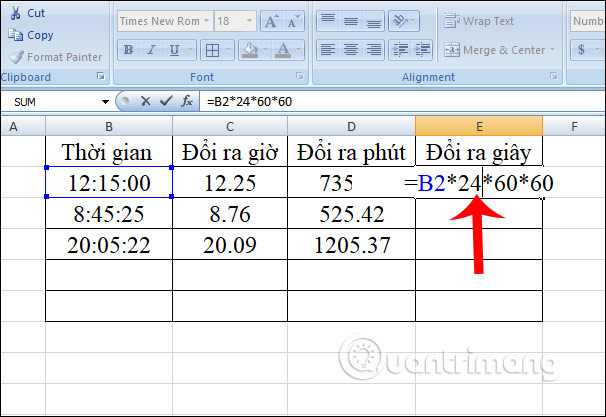Open the Orientation text rotation button
The image size is (606, 417).
(x=403, y=21)
